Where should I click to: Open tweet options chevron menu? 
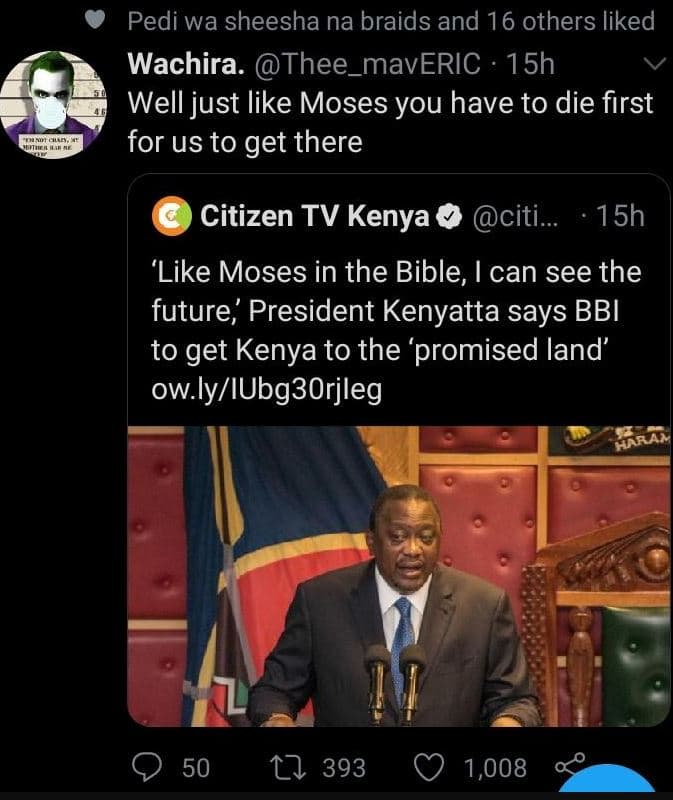pyautogui.click(x=655, y=64)
